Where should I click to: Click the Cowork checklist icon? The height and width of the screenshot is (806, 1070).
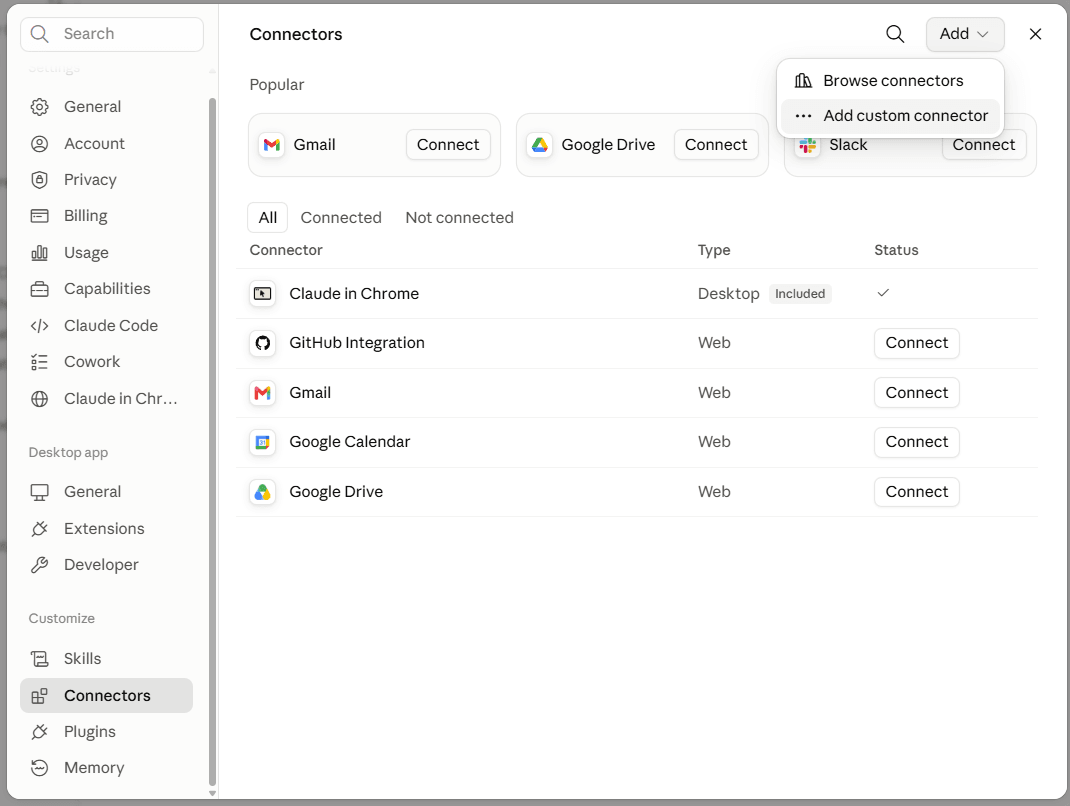[x=40, y=362]
